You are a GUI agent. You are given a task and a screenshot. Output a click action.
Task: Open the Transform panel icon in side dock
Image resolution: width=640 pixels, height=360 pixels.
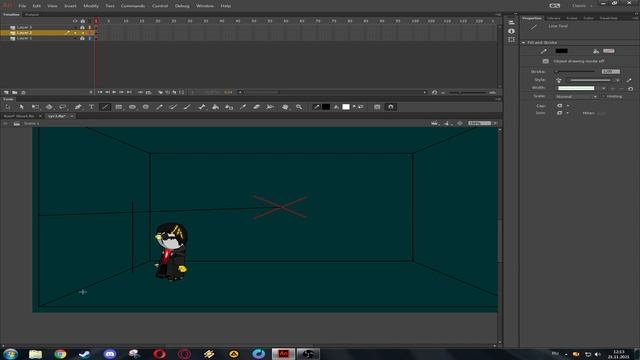coord(511,40)
